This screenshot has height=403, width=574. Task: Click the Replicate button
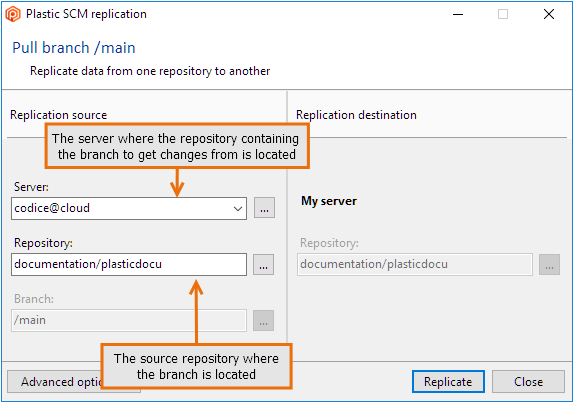(448, 382)
